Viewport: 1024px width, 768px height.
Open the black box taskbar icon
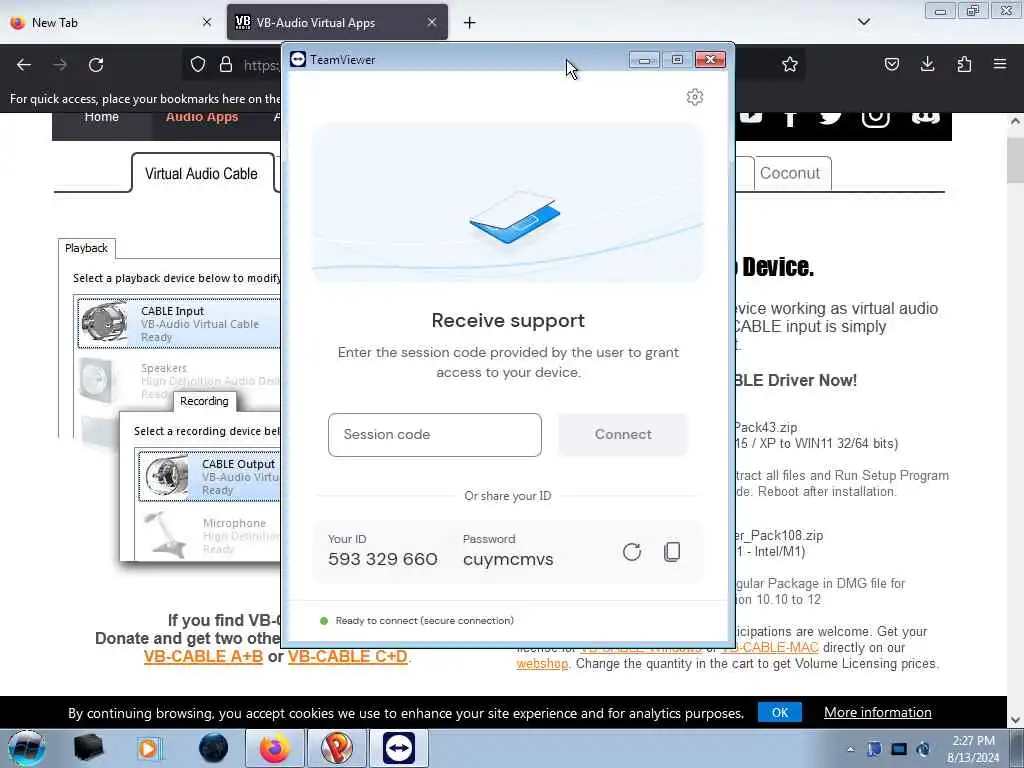coord(88,748)
